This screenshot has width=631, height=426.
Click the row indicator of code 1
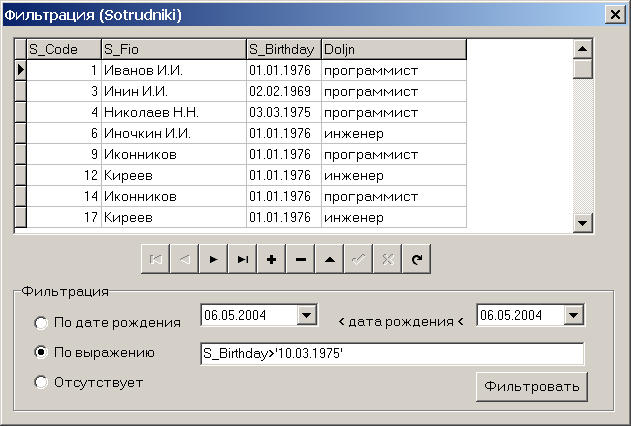(21, 70)
